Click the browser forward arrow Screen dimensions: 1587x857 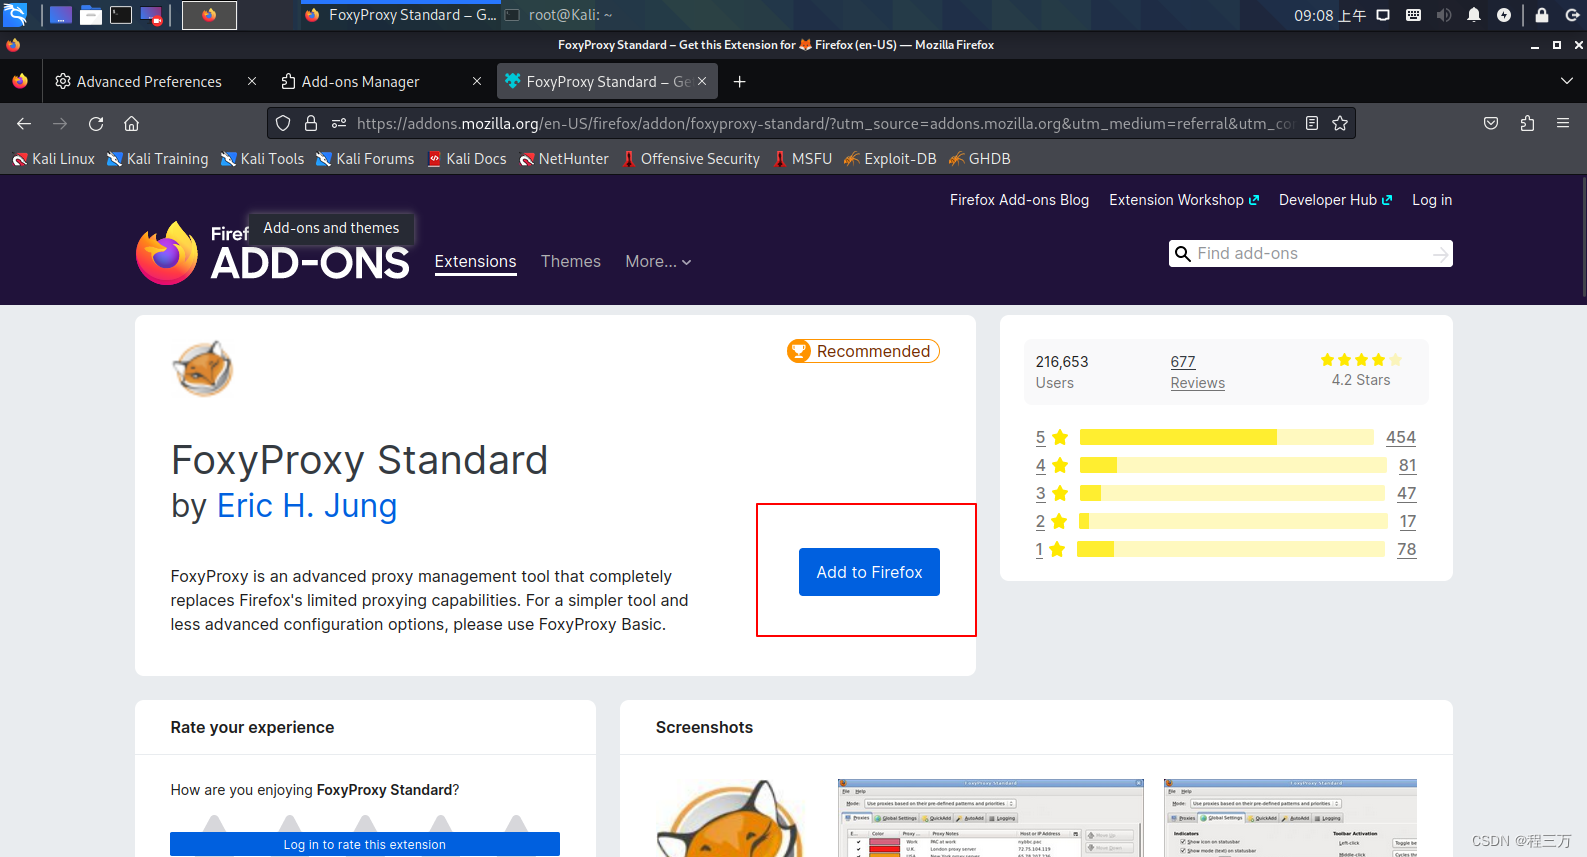point(60,123)
